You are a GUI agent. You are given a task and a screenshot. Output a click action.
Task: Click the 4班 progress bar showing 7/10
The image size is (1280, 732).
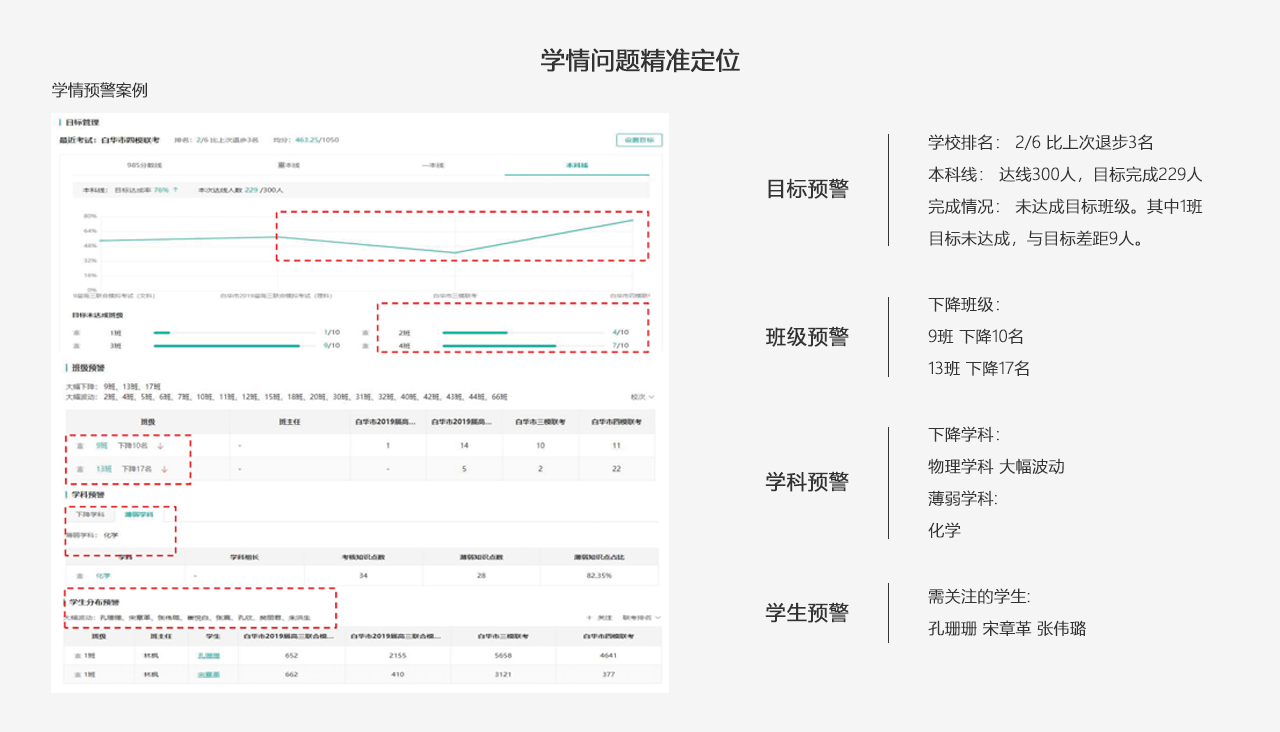(x=500, y=346)
